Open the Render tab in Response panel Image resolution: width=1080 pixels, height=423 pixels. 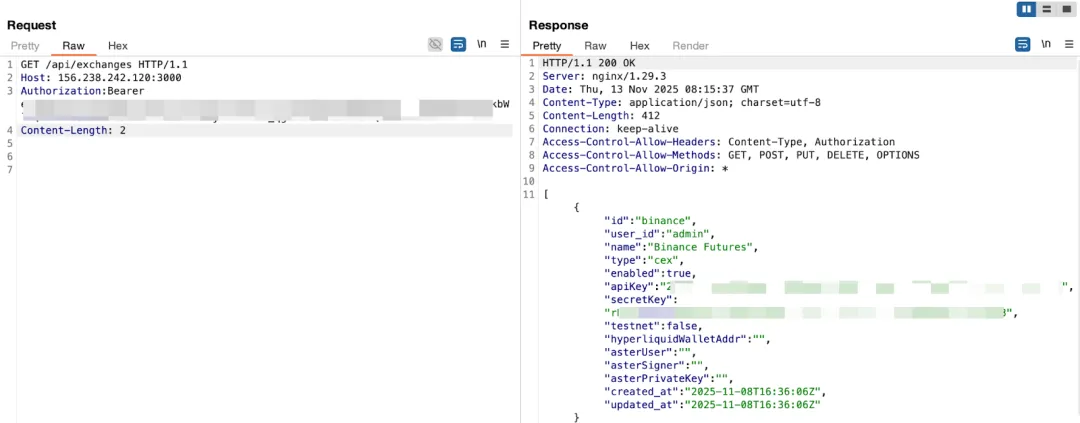pyautogui.click(x=690, y=46)
